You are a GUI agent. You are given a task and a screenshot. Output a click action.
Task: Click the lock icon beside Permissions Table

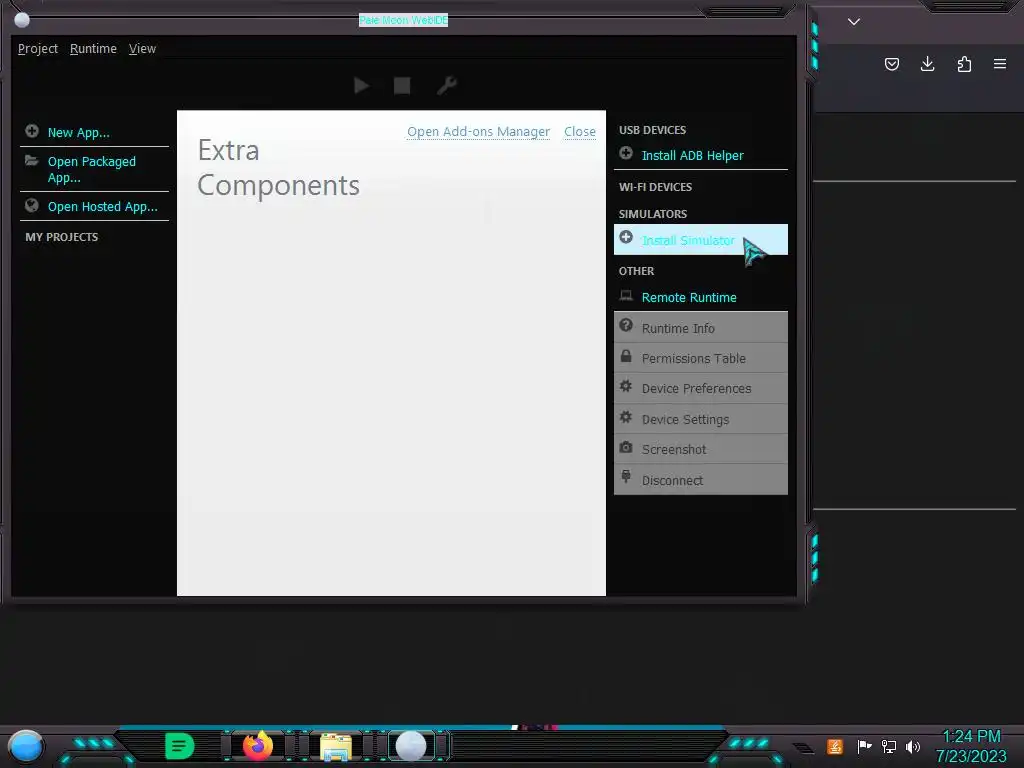pos(626,356)
